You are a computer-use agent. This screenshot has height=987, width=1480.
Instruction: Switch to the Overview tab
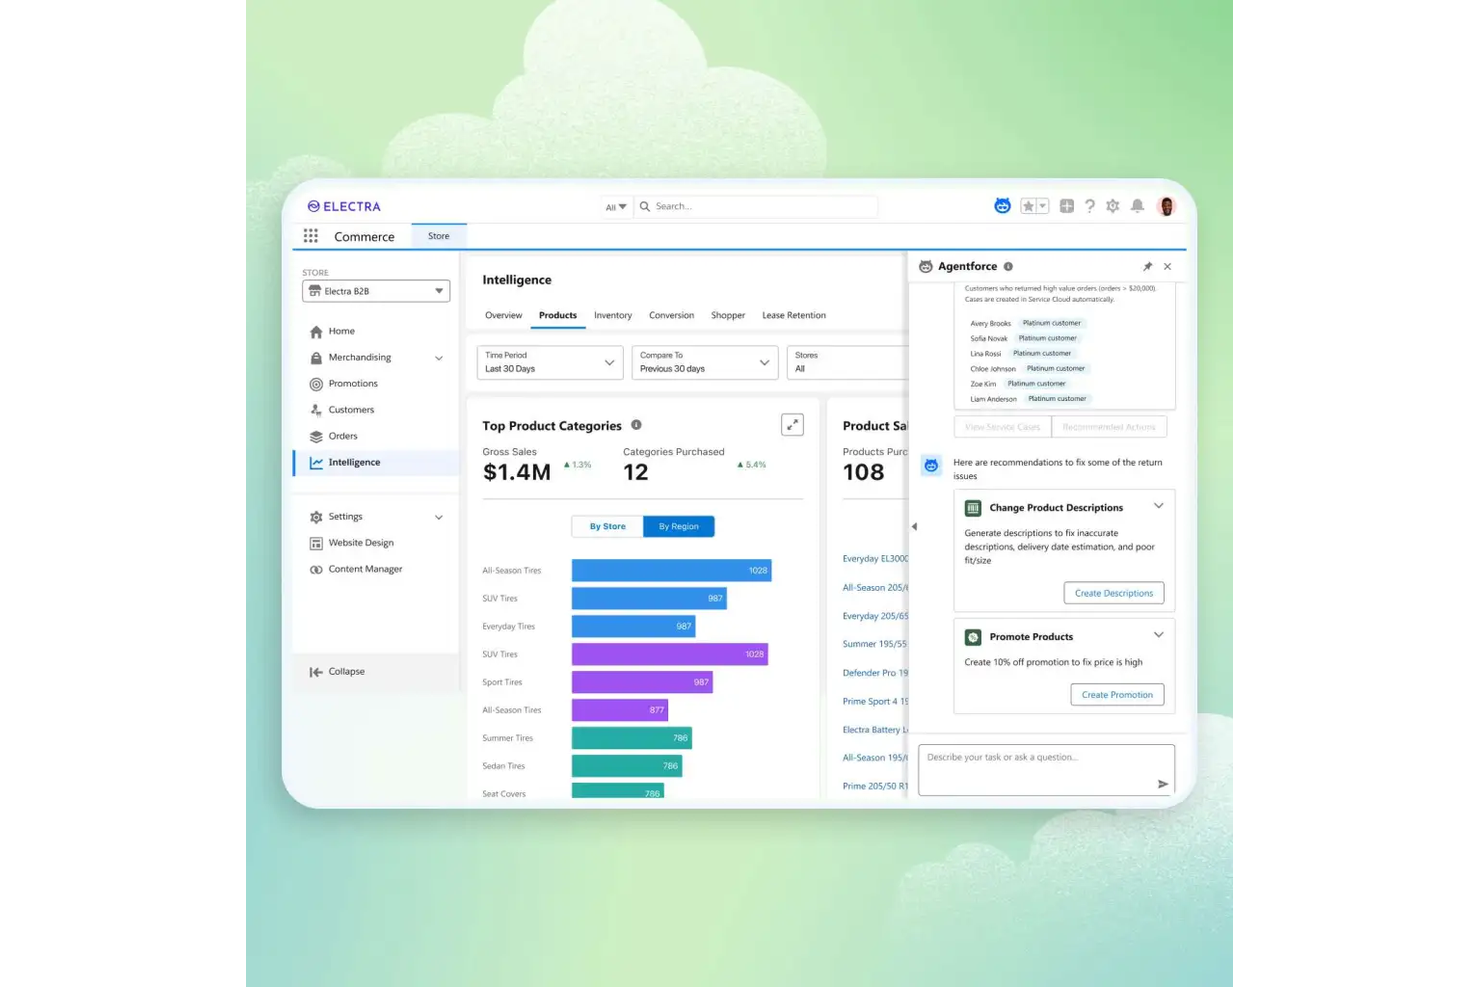coord(503,315)
